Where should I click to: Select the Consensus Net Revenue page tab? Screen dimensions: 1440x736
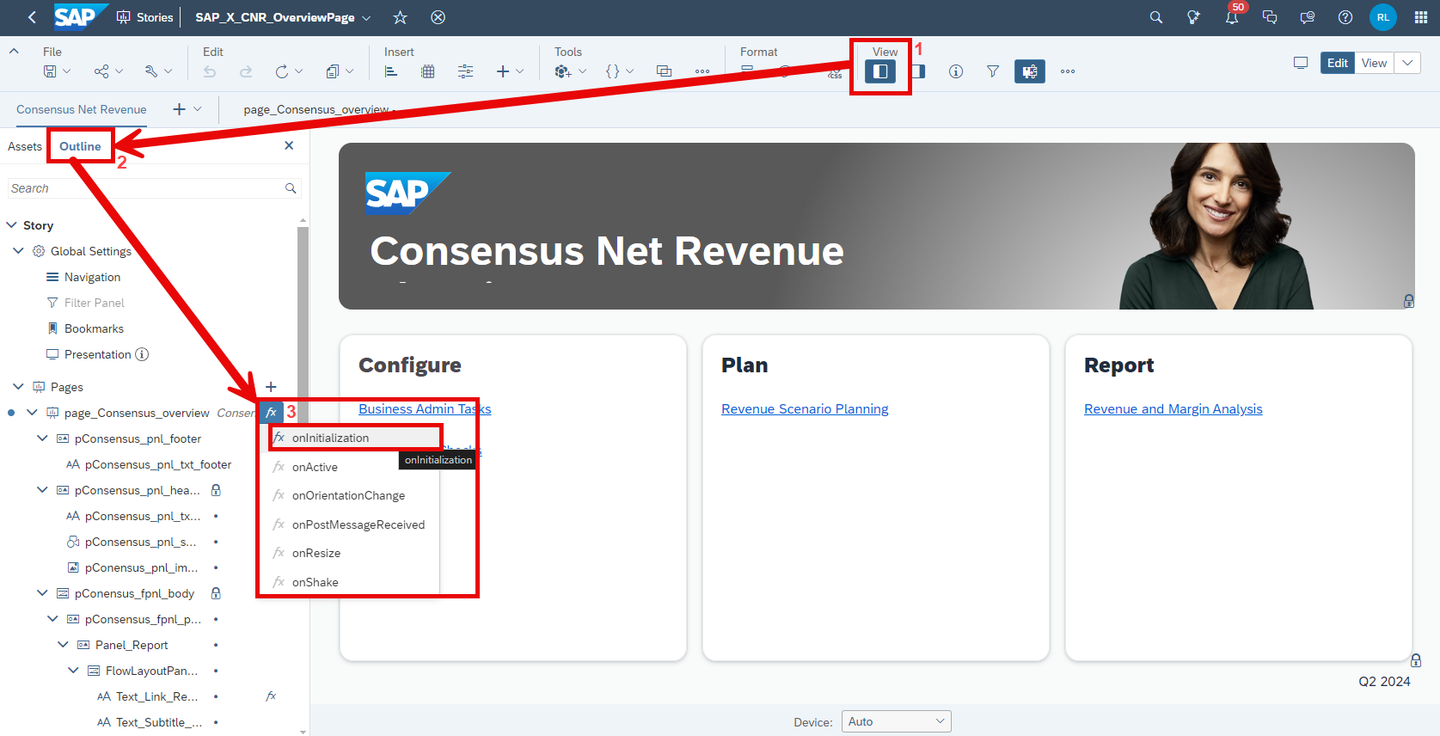[81, 110]
